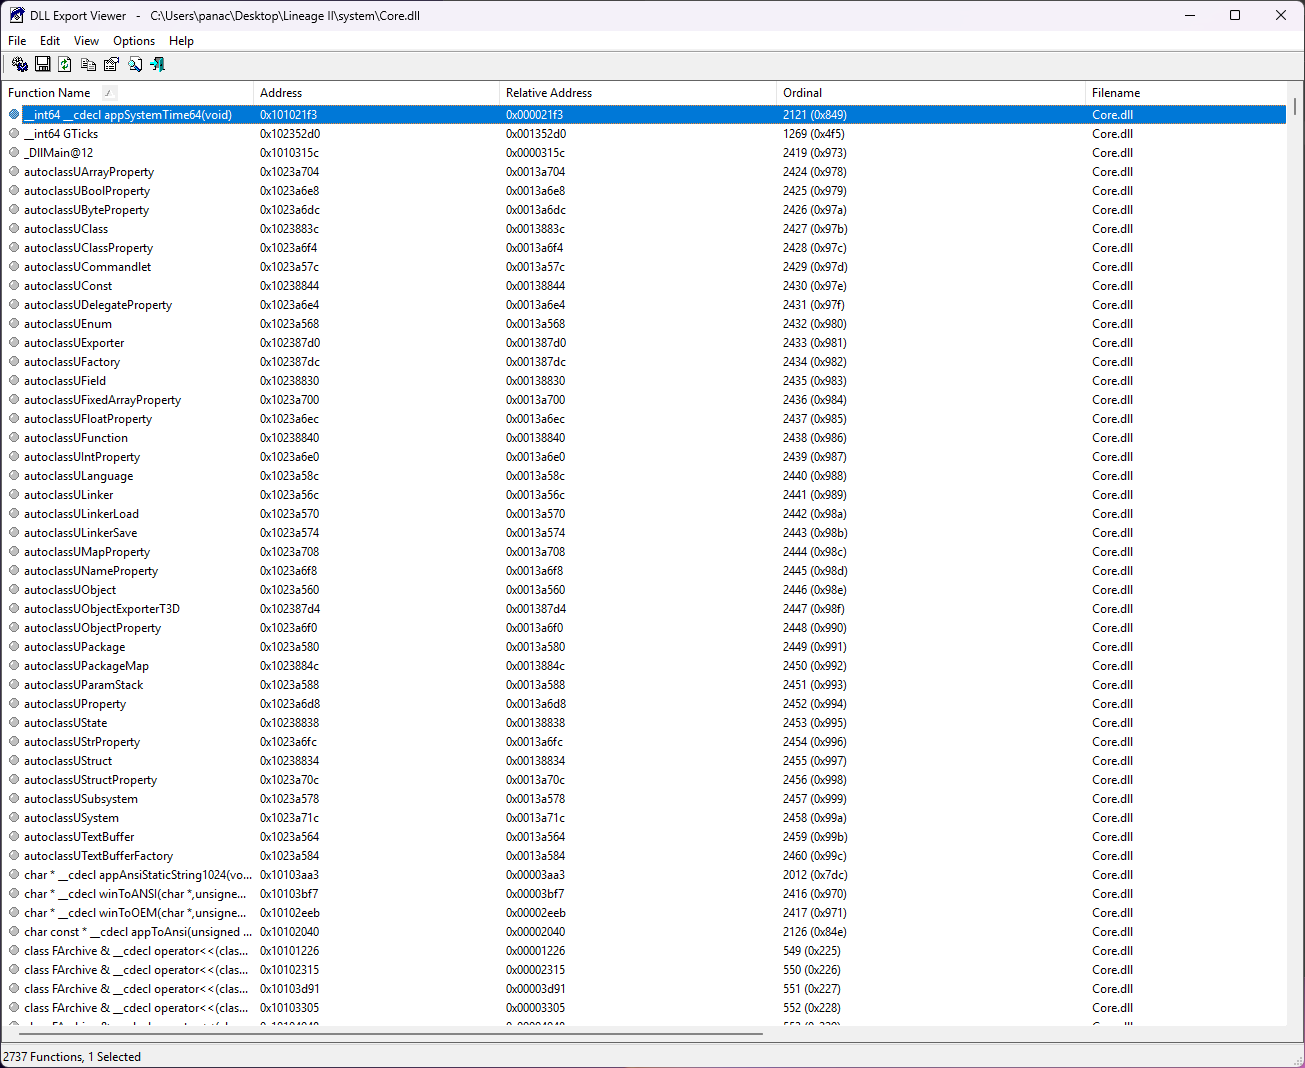1305x1068 pixels.
Task: Select the autoclassUObject function row
Action: [70, 590]
